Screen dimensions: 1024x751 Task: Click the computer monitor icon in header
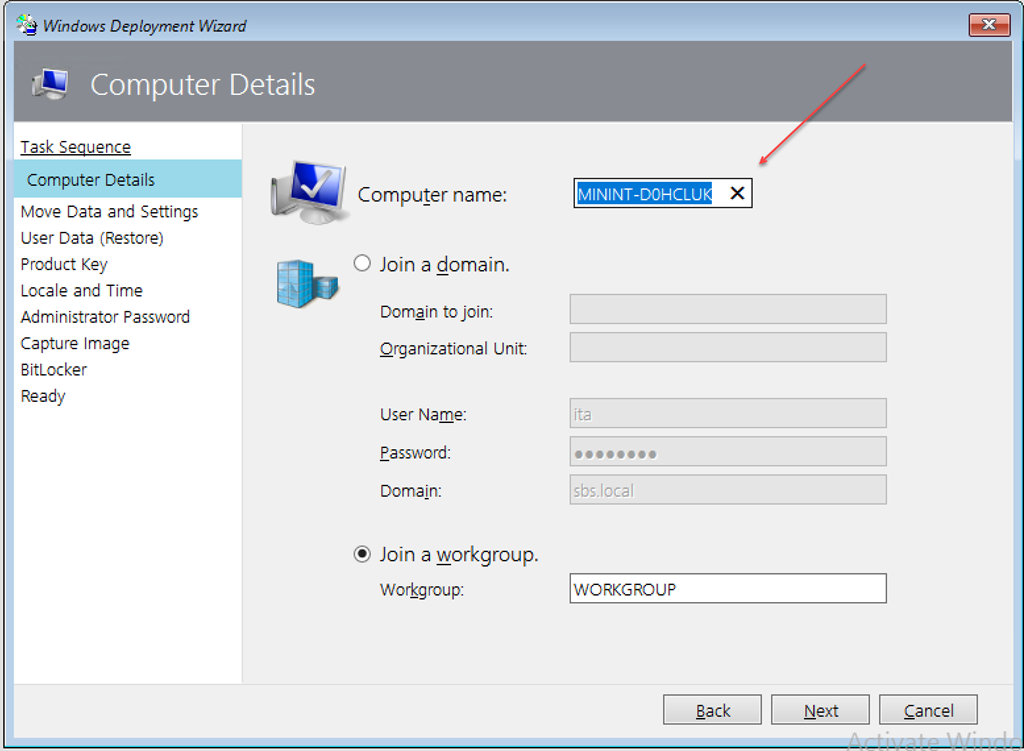[x=50, y=84]
